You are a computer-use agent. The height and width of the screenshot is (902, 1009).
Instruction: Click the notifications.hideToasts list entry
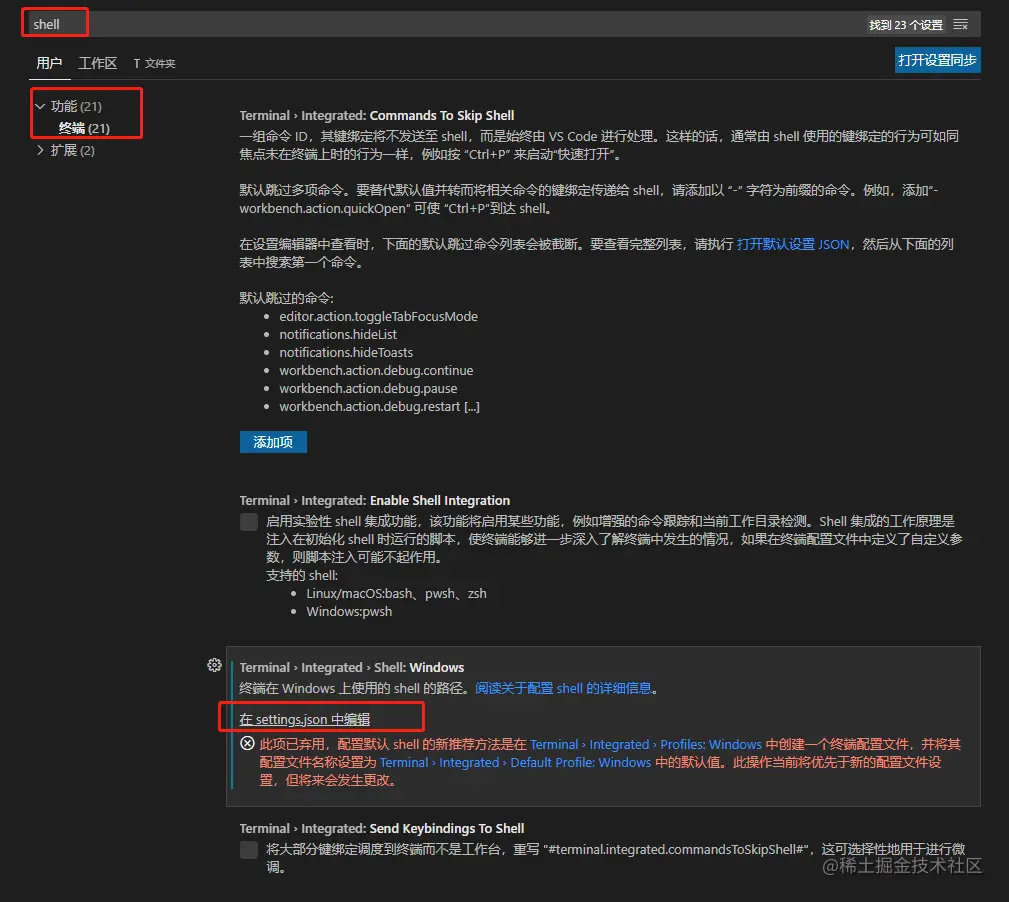click(x=346, y=353)
